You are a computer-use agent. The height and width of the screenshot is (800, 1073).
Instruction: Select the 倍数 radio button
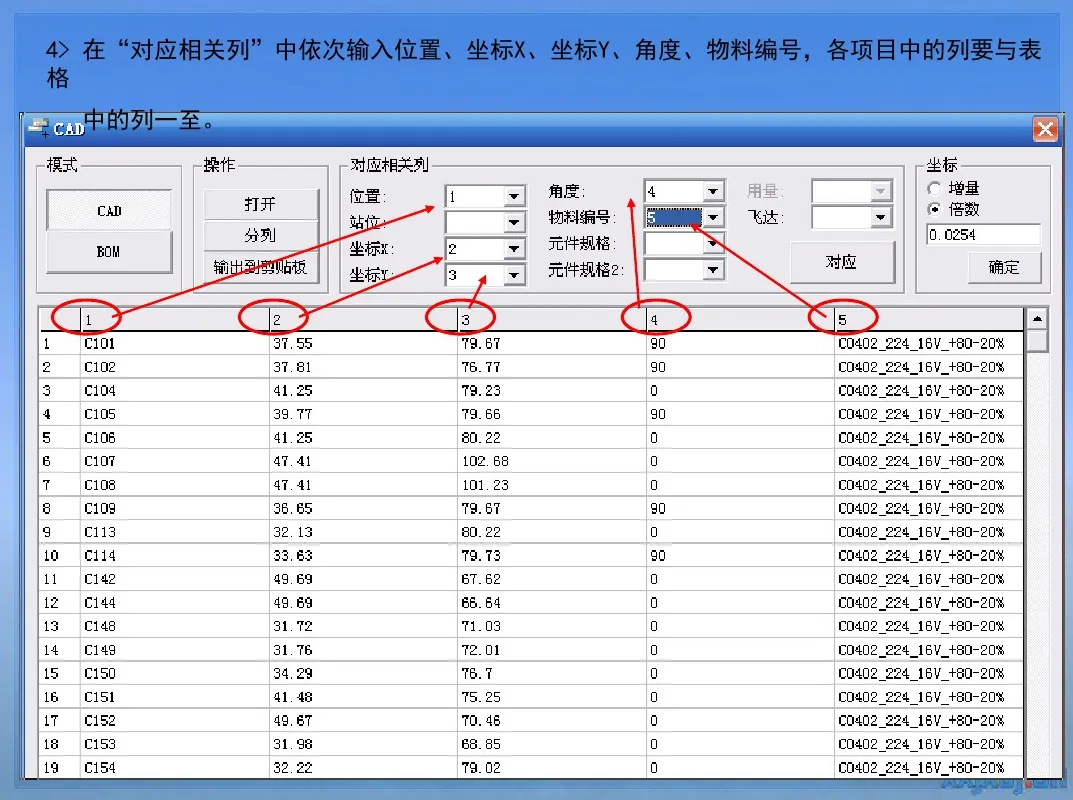934,209
